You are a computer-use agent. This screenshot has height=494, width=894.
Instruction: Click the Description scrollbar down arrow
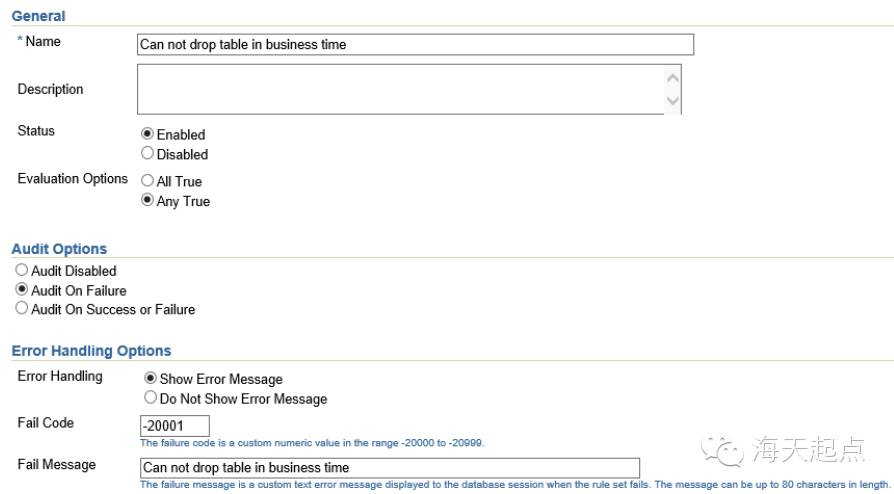pyautogui.click(x=673, y=101)
